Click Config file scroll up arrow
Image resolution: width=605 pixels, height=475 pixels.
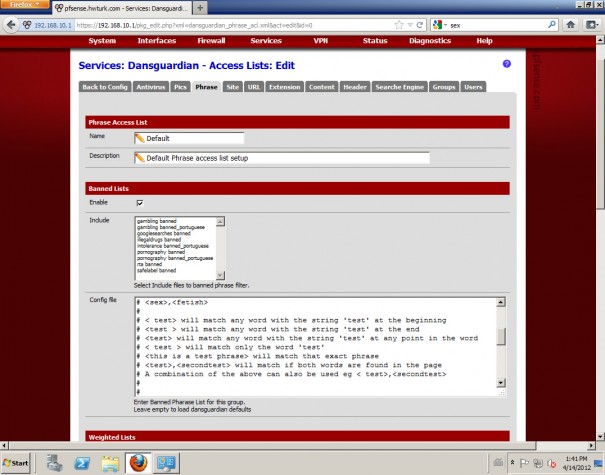(501, 302)
